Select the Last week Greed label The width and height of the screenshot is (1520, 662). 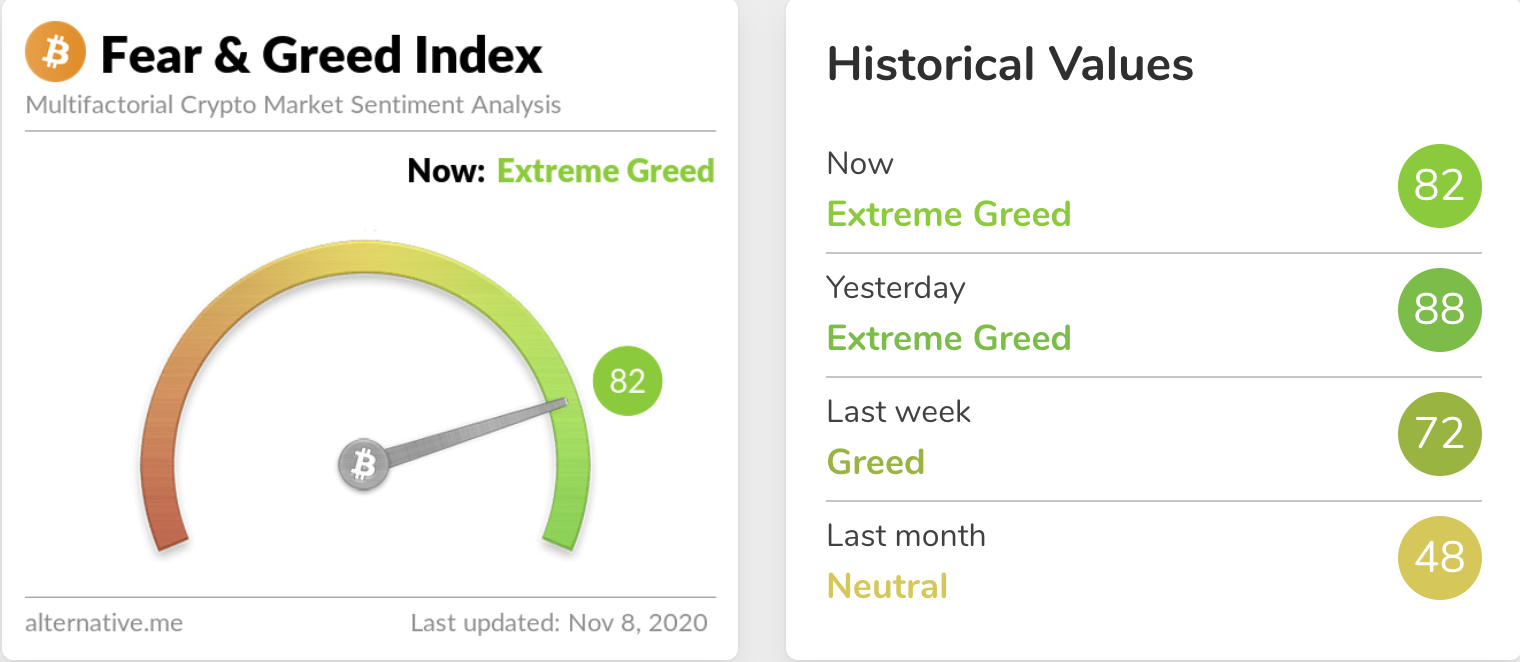point(876,461)
